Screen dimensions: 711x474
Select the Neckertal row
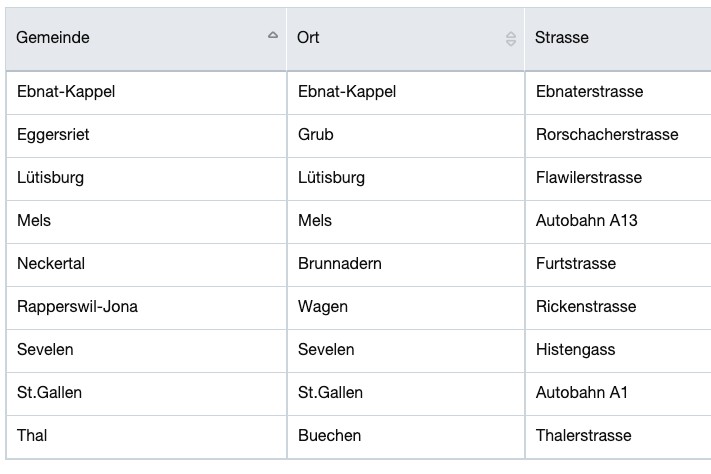pyautogui.click(x=359, y=265)
